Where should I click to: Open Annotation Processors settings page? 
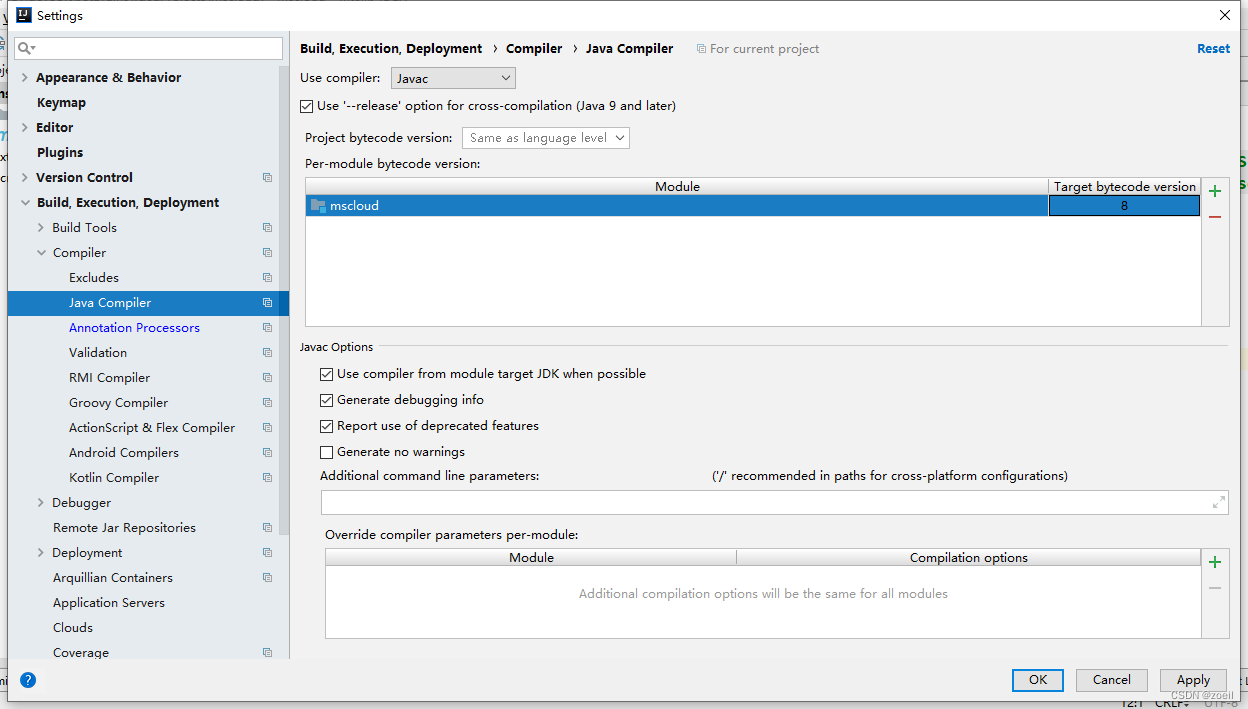tap(134, 328)
